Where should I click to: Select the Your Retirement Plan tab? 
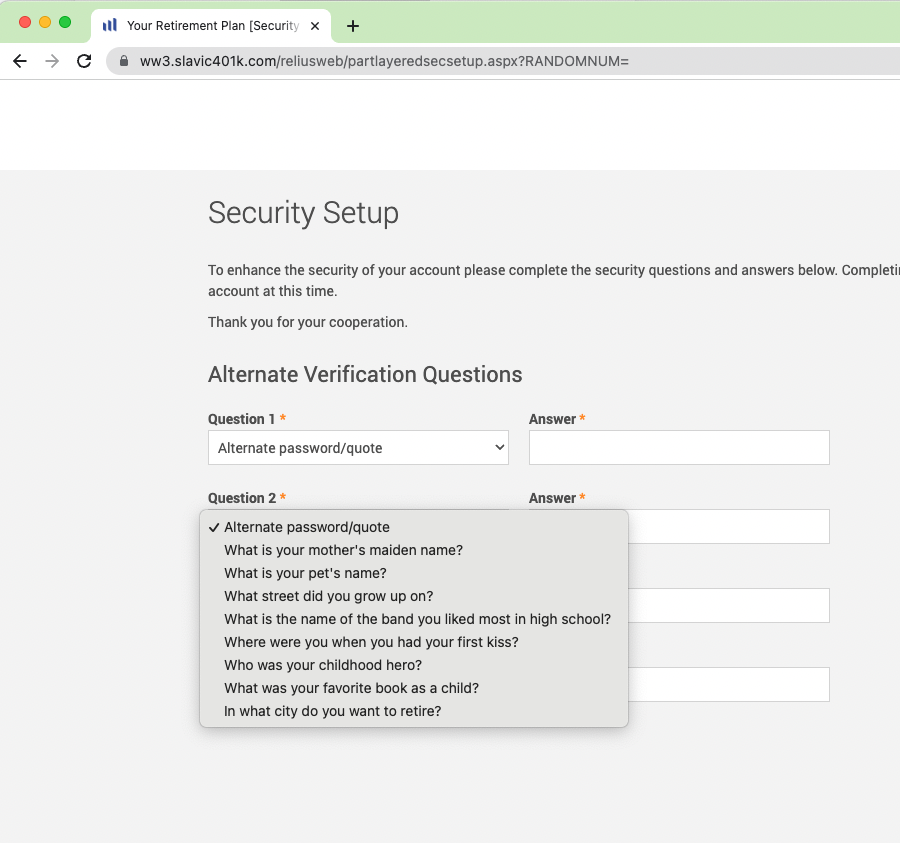pyautogui.click(x=211, y=26)
